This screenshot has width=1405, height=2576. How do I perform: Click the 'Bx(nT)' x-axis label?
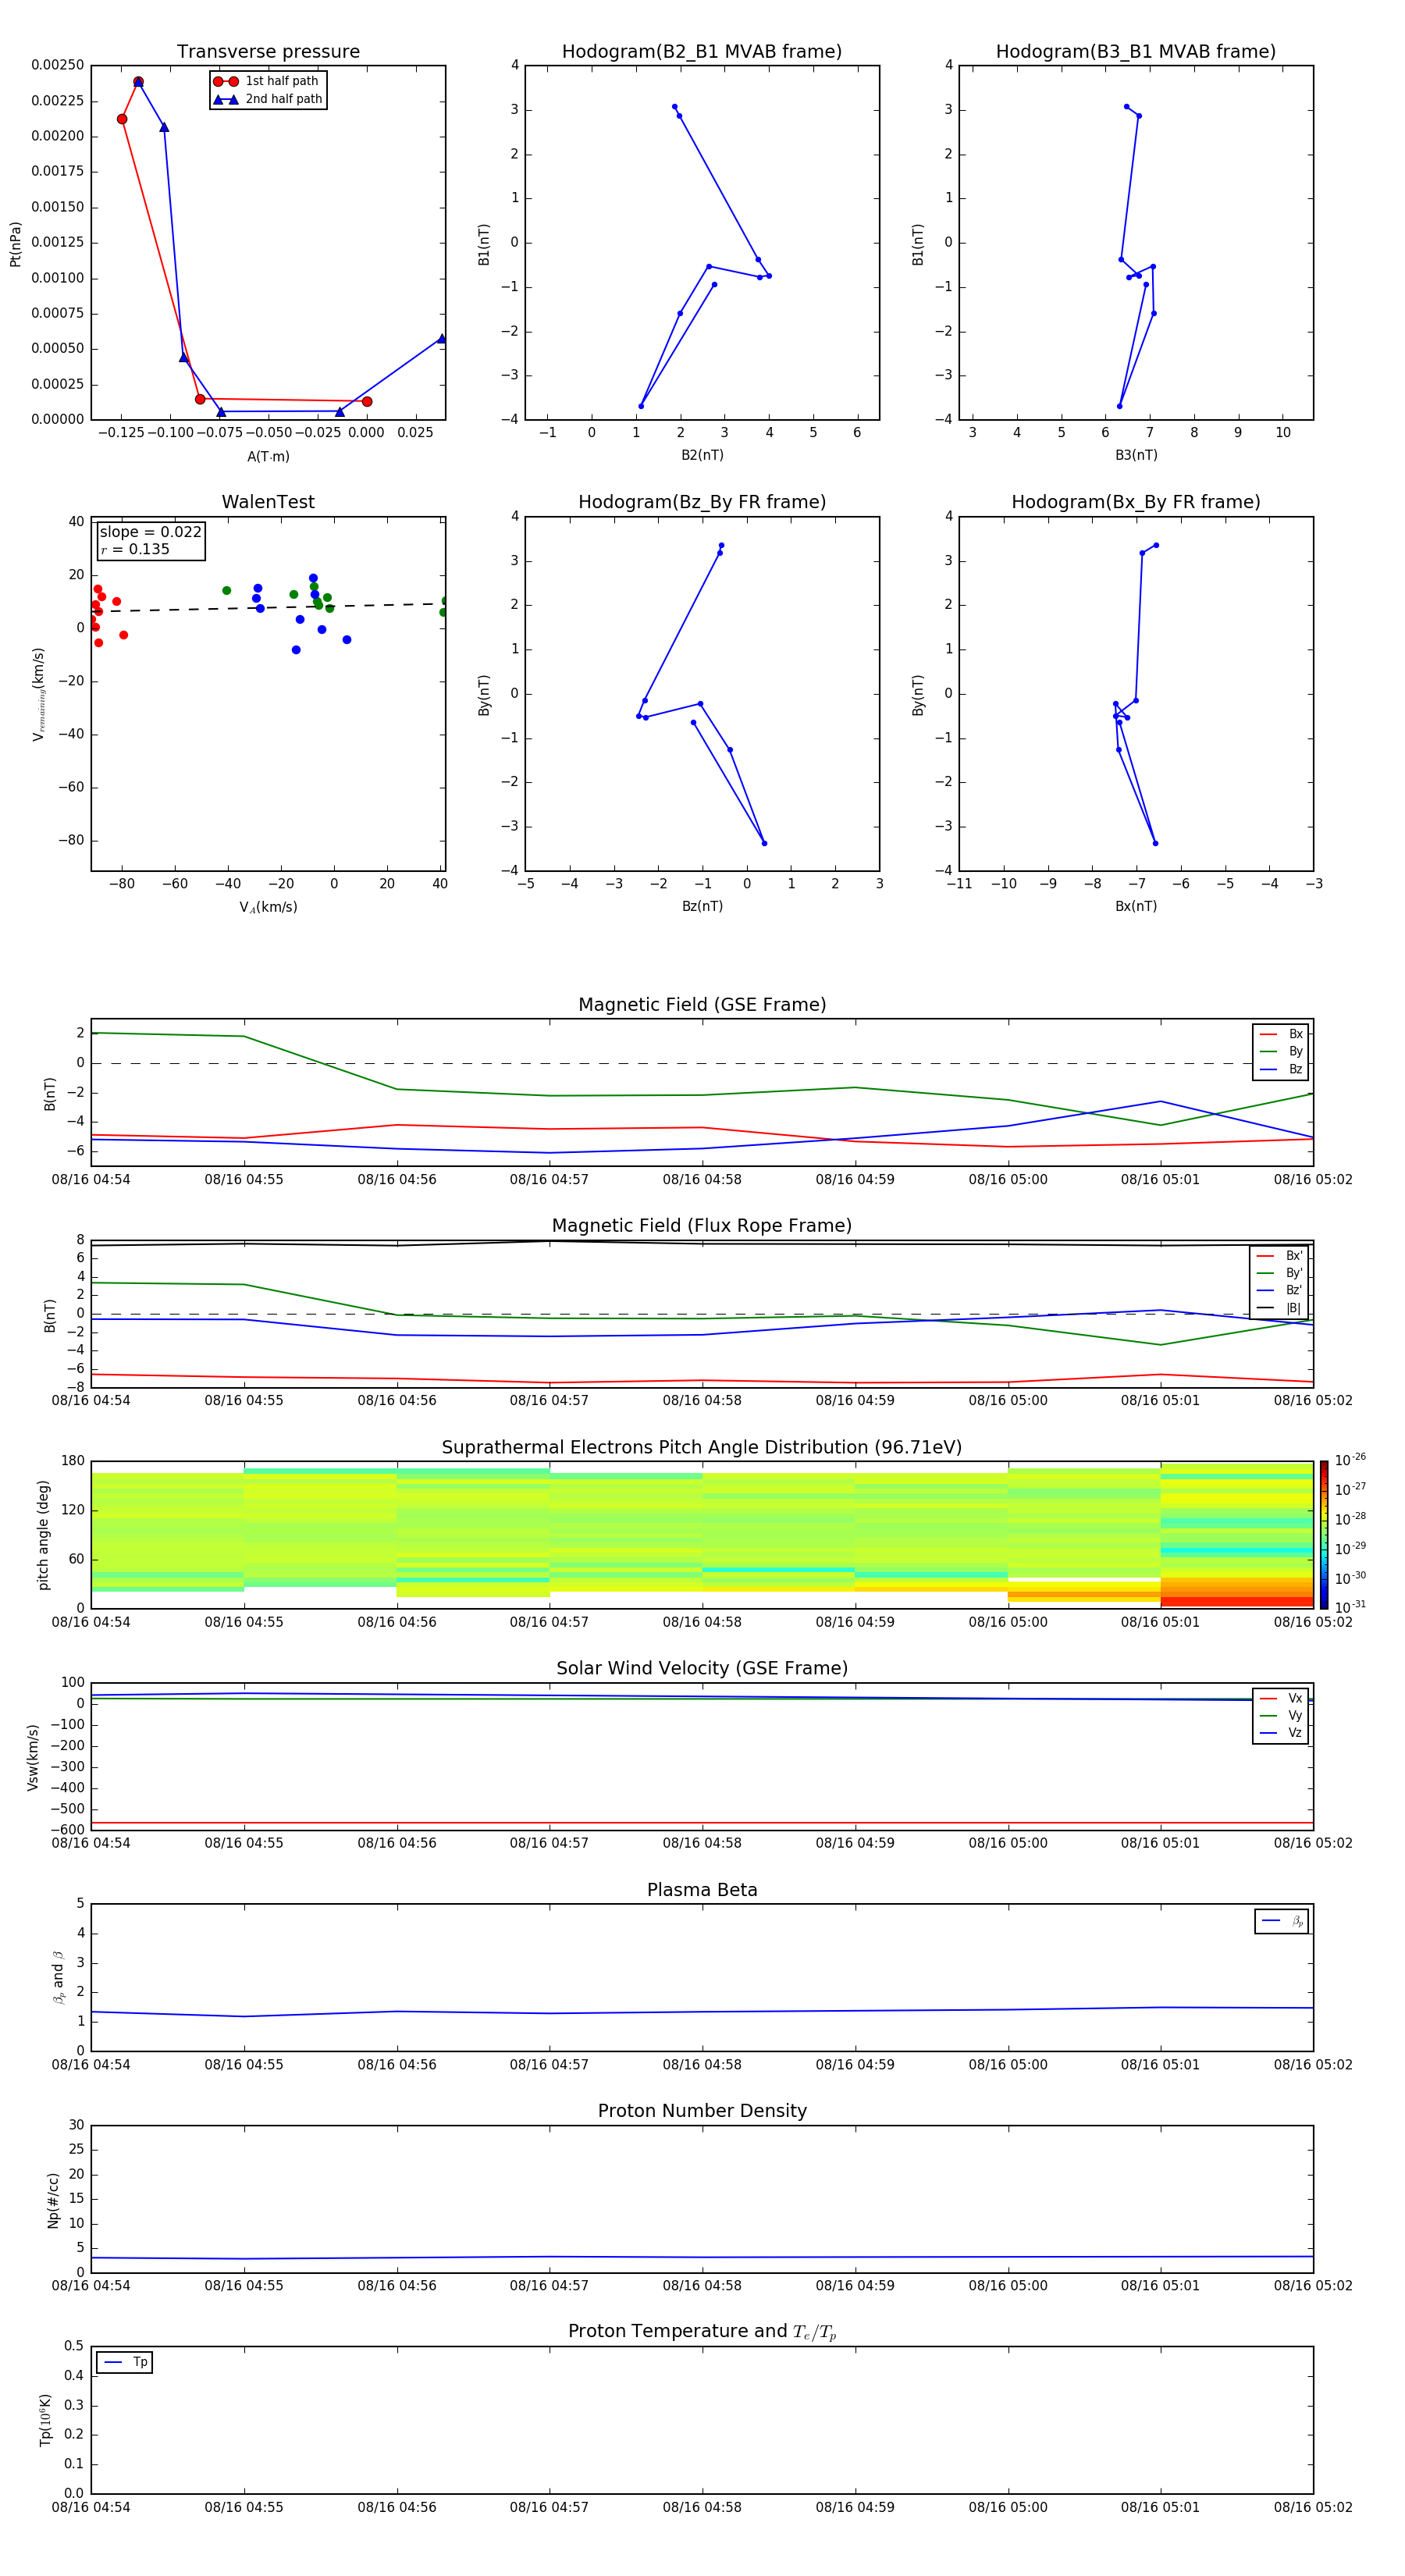(x=1136, y=906)
